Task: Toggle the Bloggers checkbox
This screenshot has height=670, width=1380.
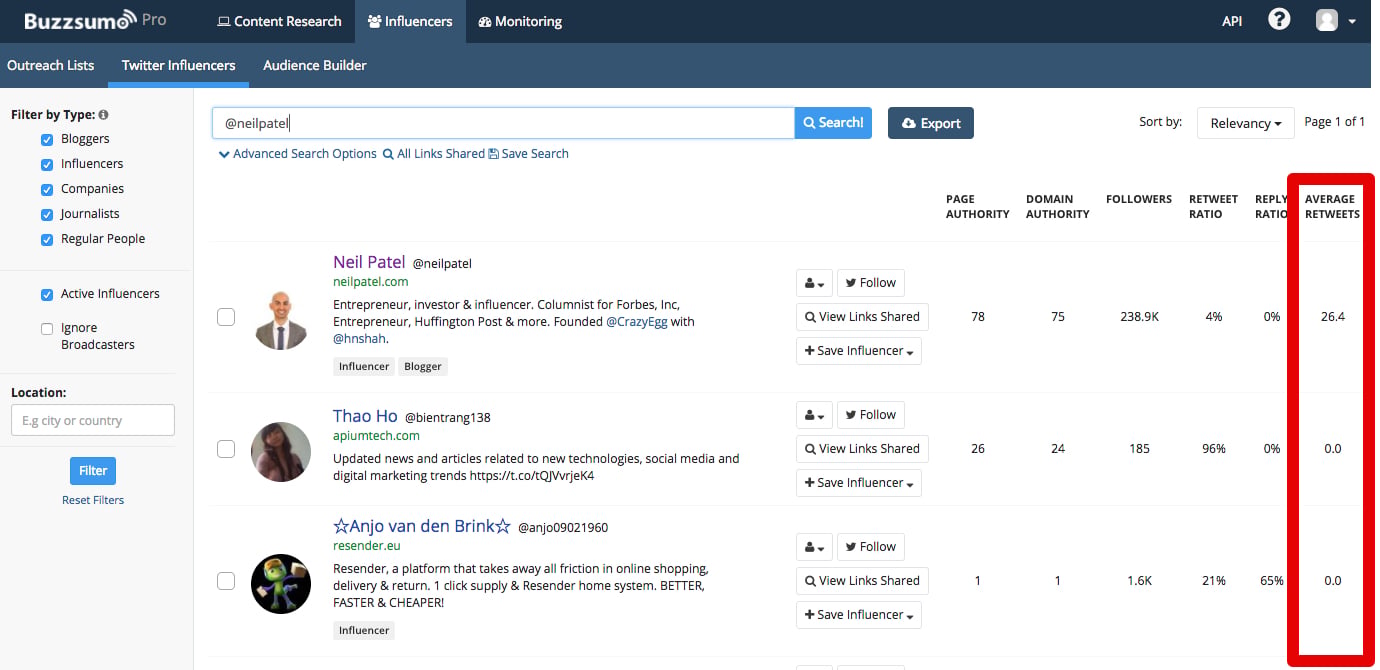Action: tap(47, 140)
